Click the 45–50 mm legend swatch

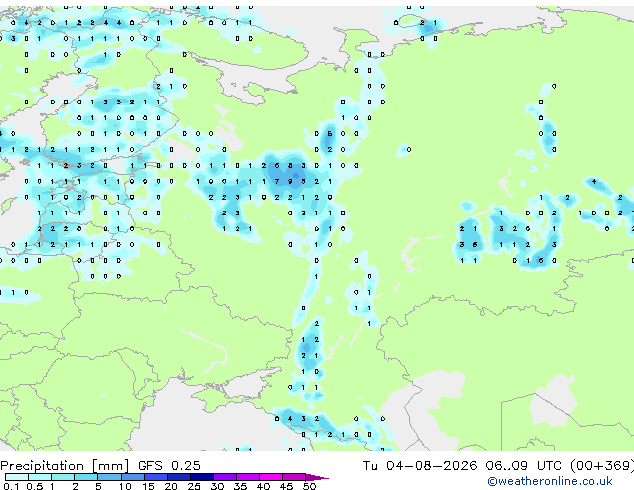pyautogui.click(x=294, y=477)
